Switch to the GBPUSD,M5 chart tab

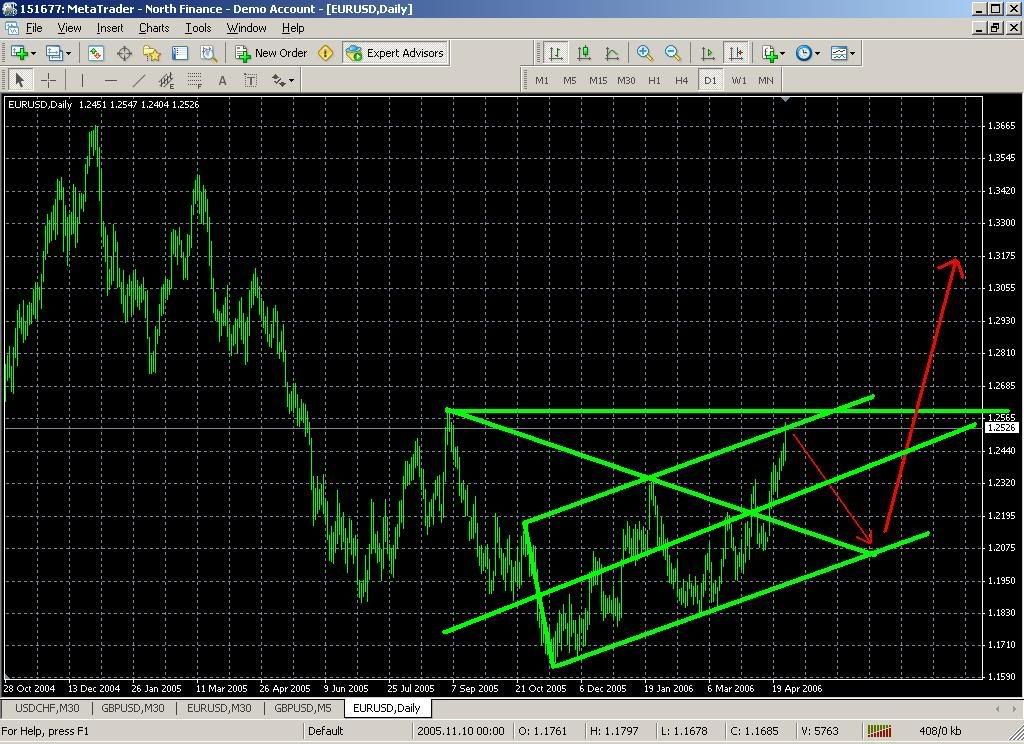303,708
